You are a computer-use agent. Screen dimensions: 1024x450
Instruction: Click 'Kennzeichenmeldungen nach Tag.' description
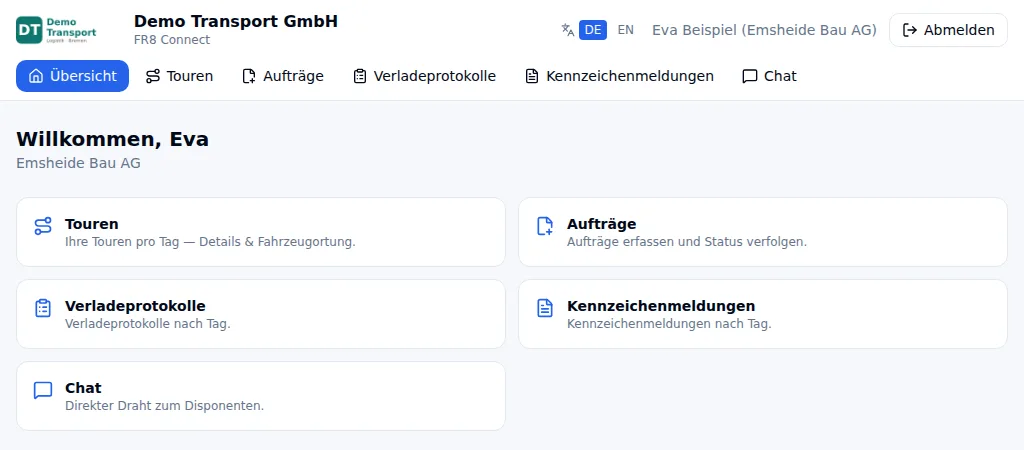669,324
